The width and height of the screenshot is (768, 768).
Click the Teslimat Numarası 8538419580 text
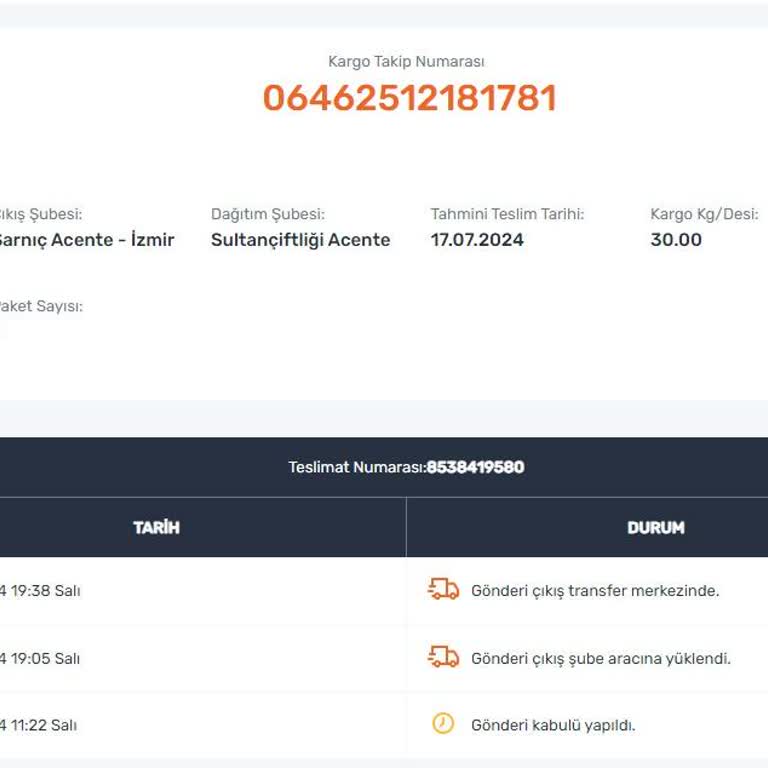coord(406,467)
